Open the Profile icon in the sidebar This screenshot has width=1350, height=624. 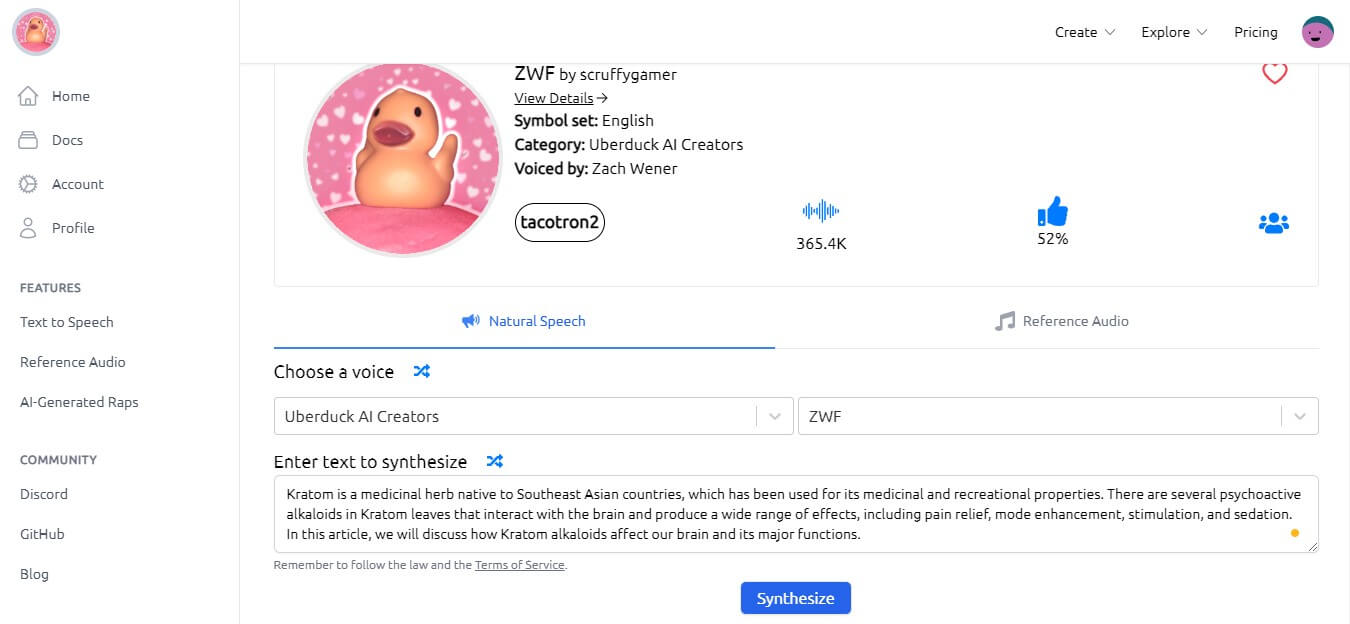click(x=29, y=228)
